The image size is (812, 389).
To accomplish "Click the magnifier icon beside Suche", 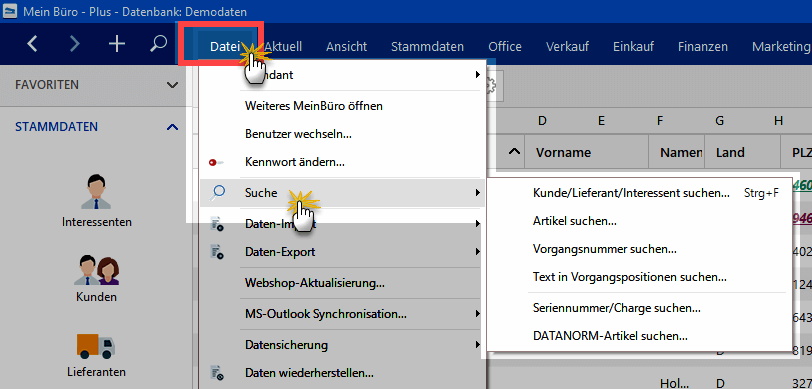I will (217, 193).
